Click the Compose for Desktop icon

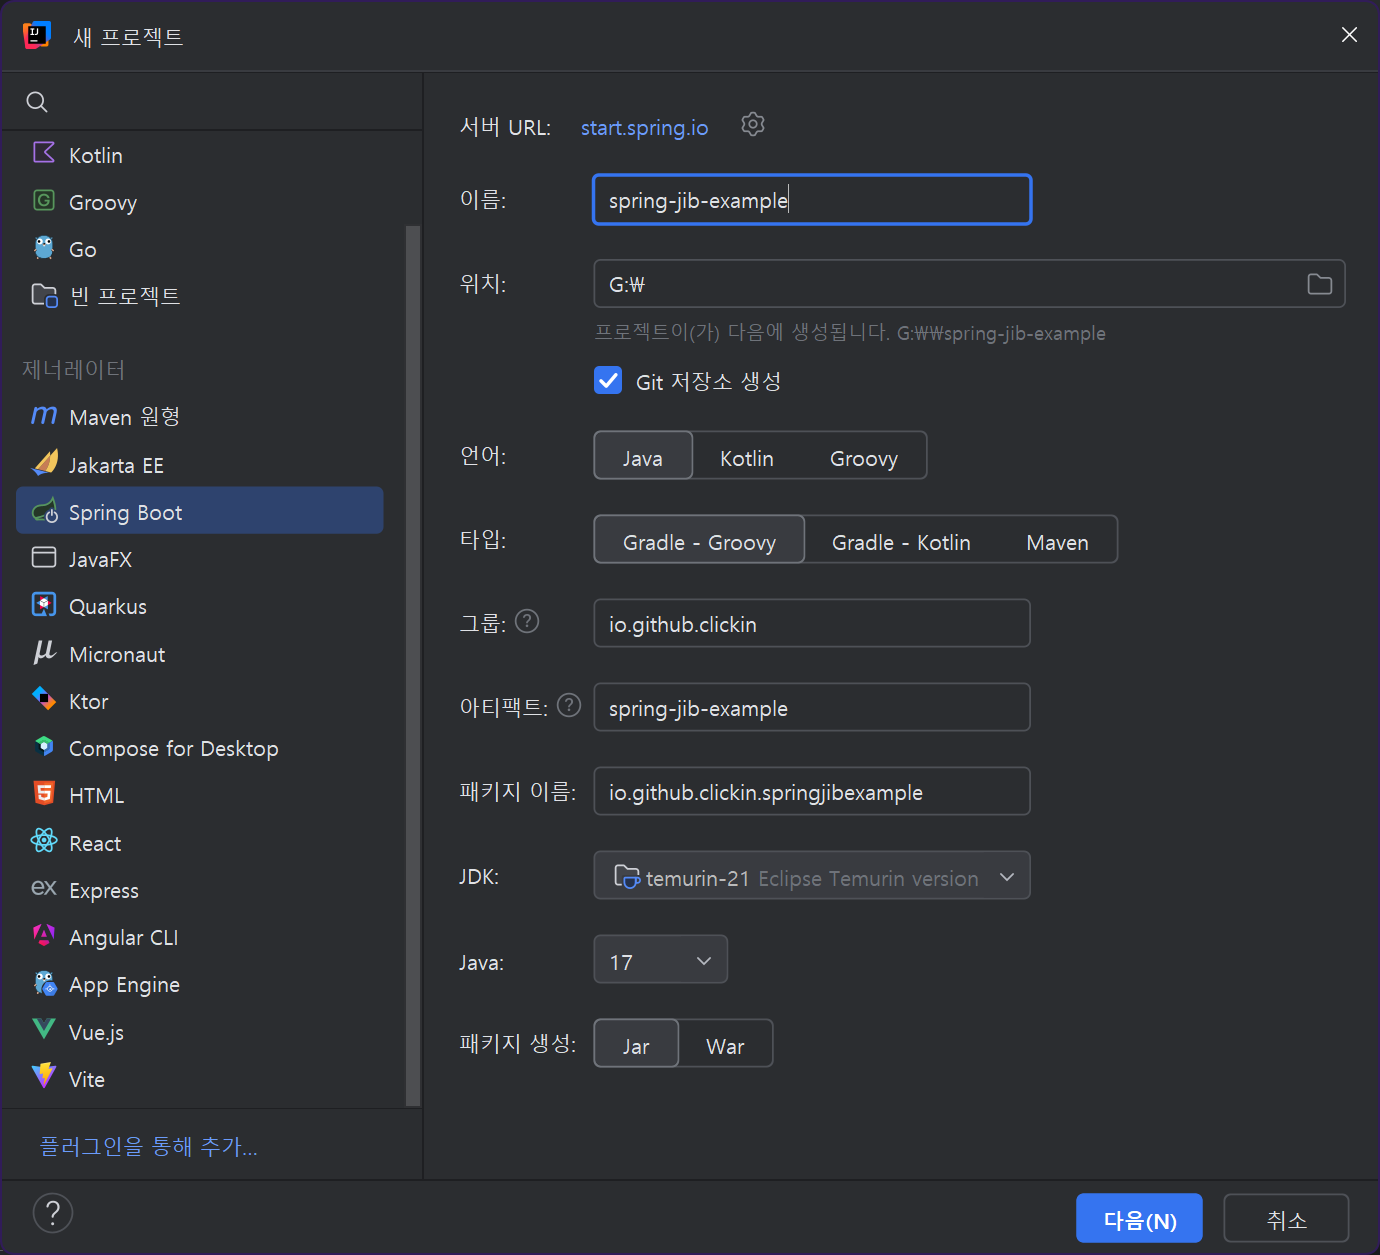pos(44,746)
